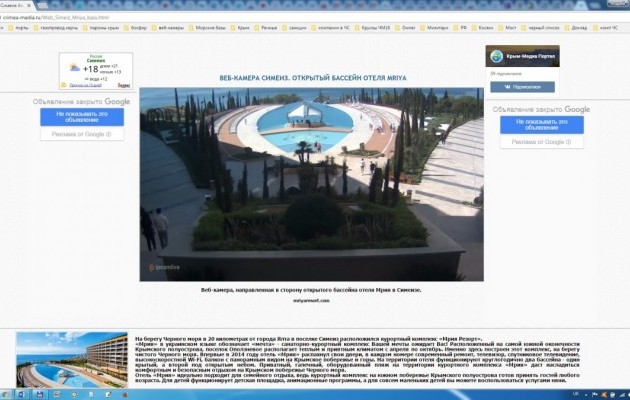Click the right 'Объявление закрыто Google' text
This screenshot has width=630, height=400.
[x=541, y=109]
